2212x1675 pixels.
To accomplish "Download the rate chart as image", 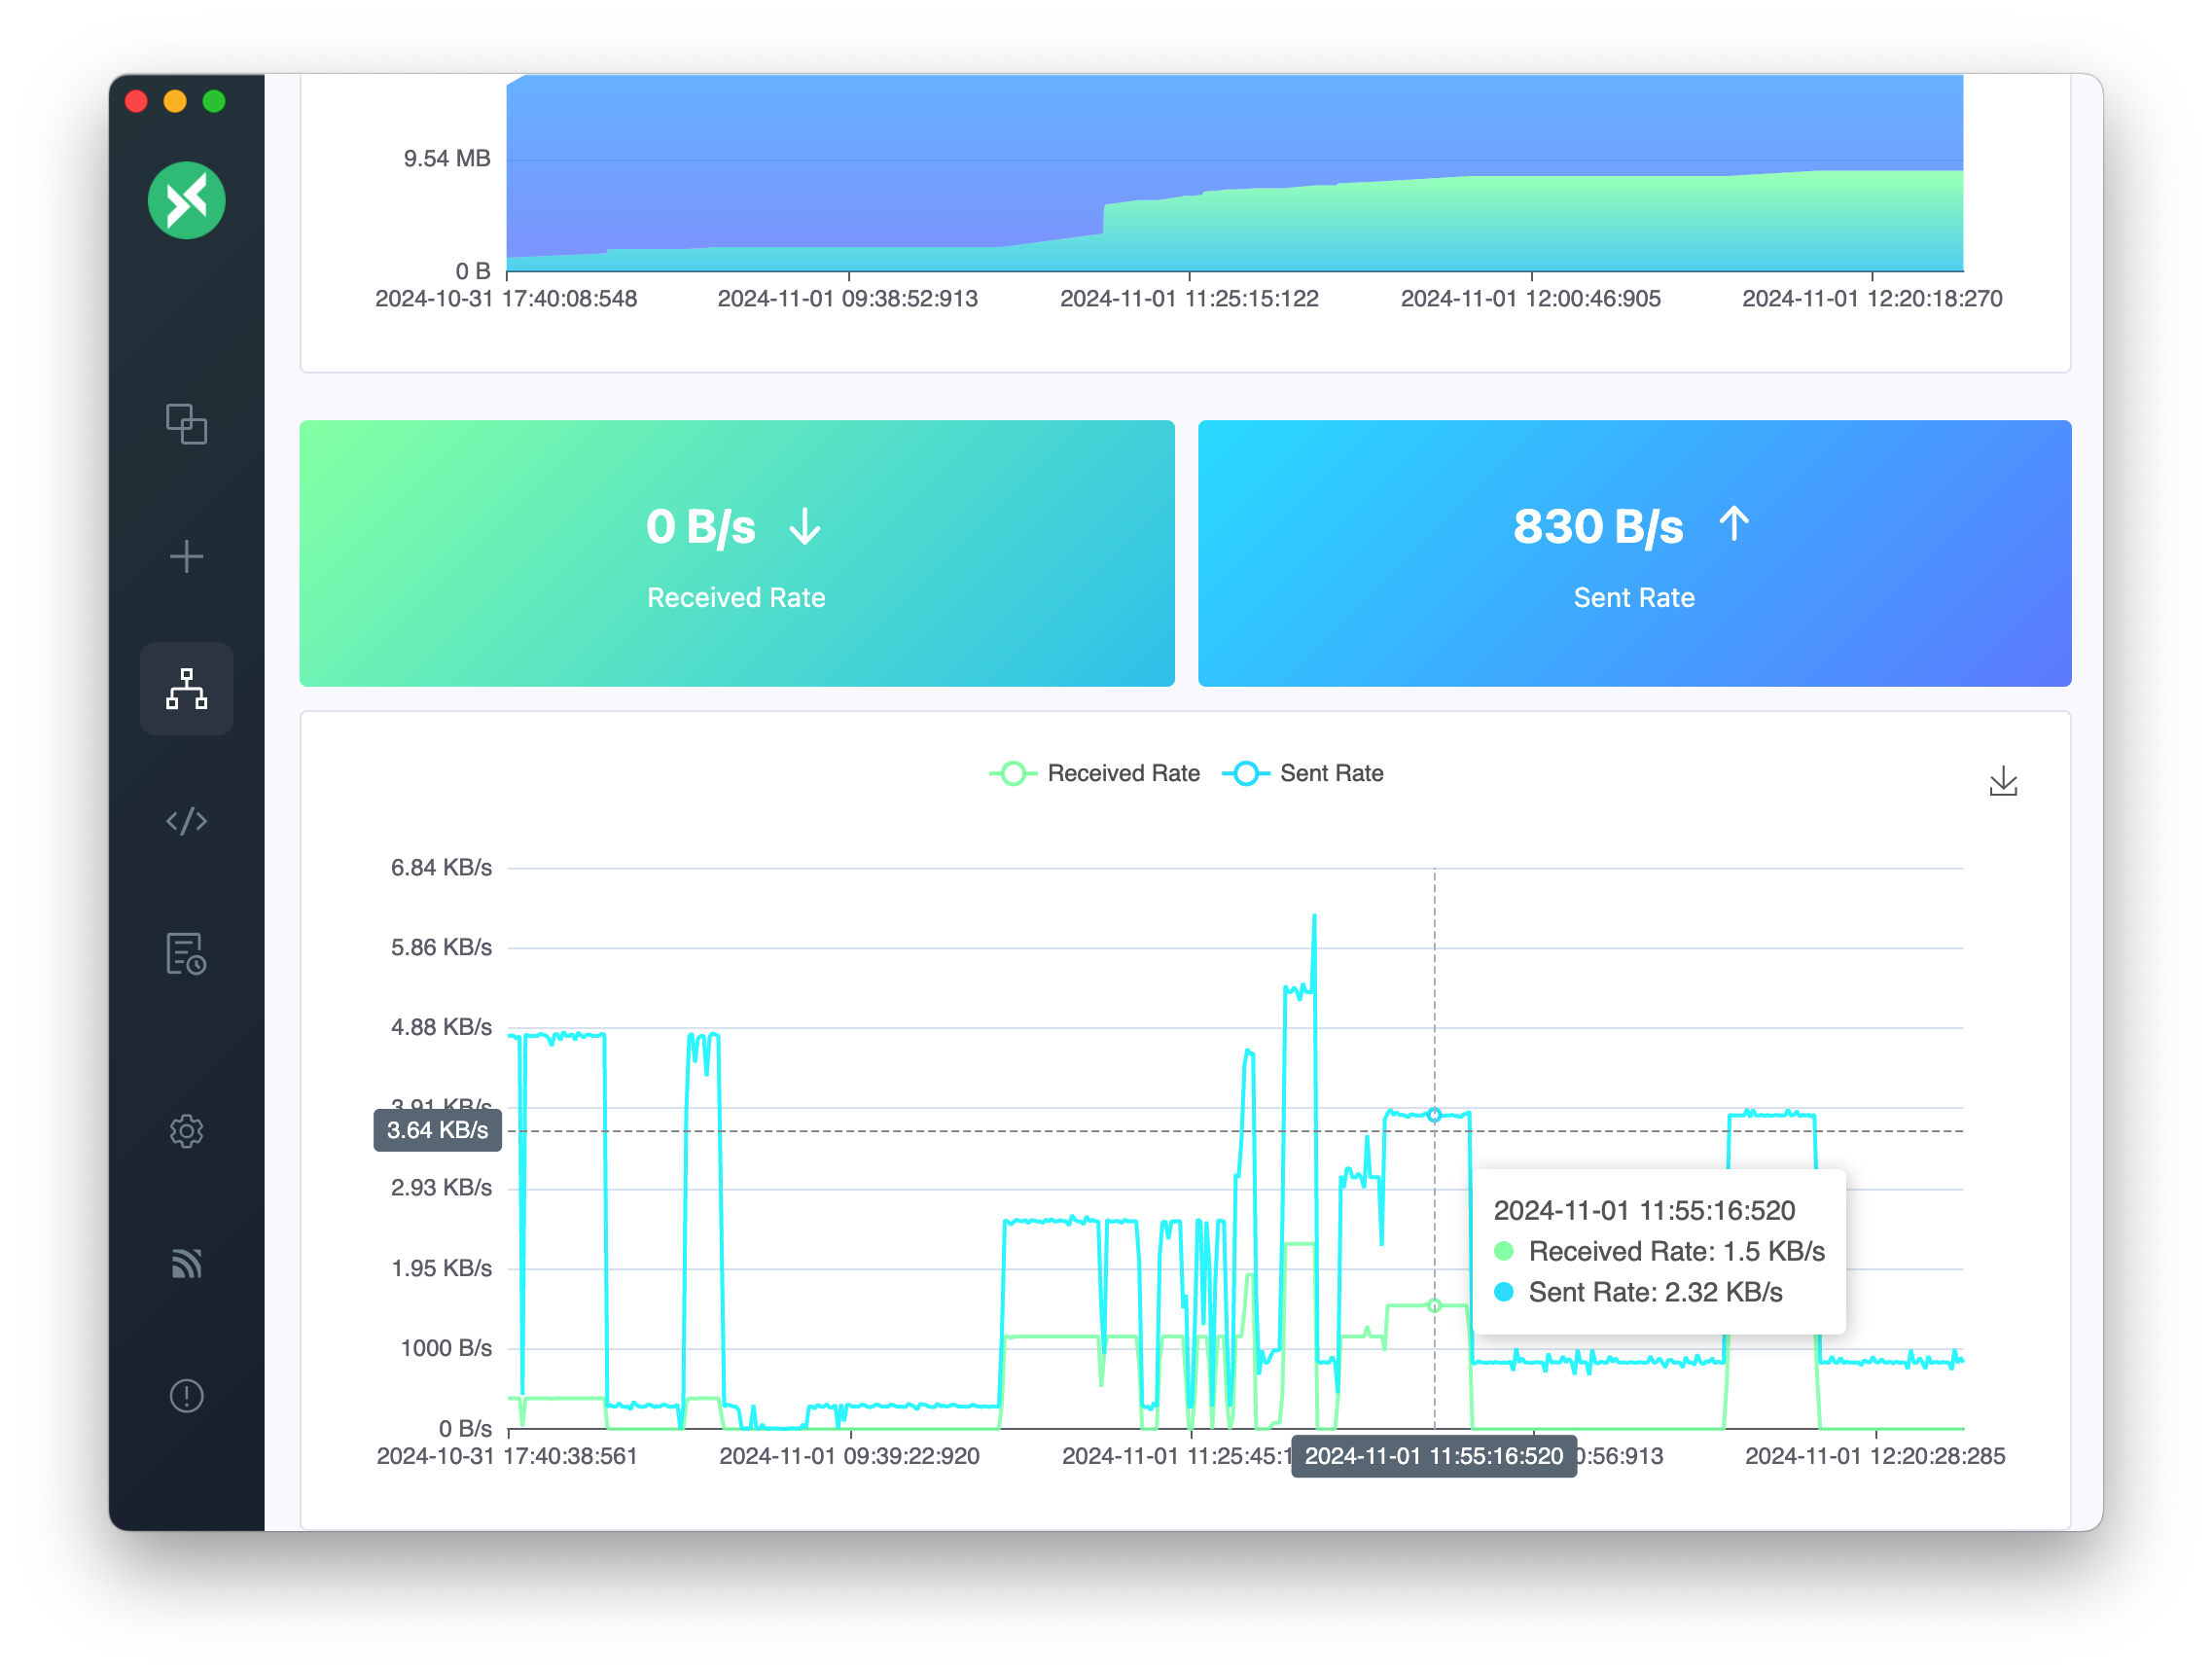I will click(x=2002, y=782).
